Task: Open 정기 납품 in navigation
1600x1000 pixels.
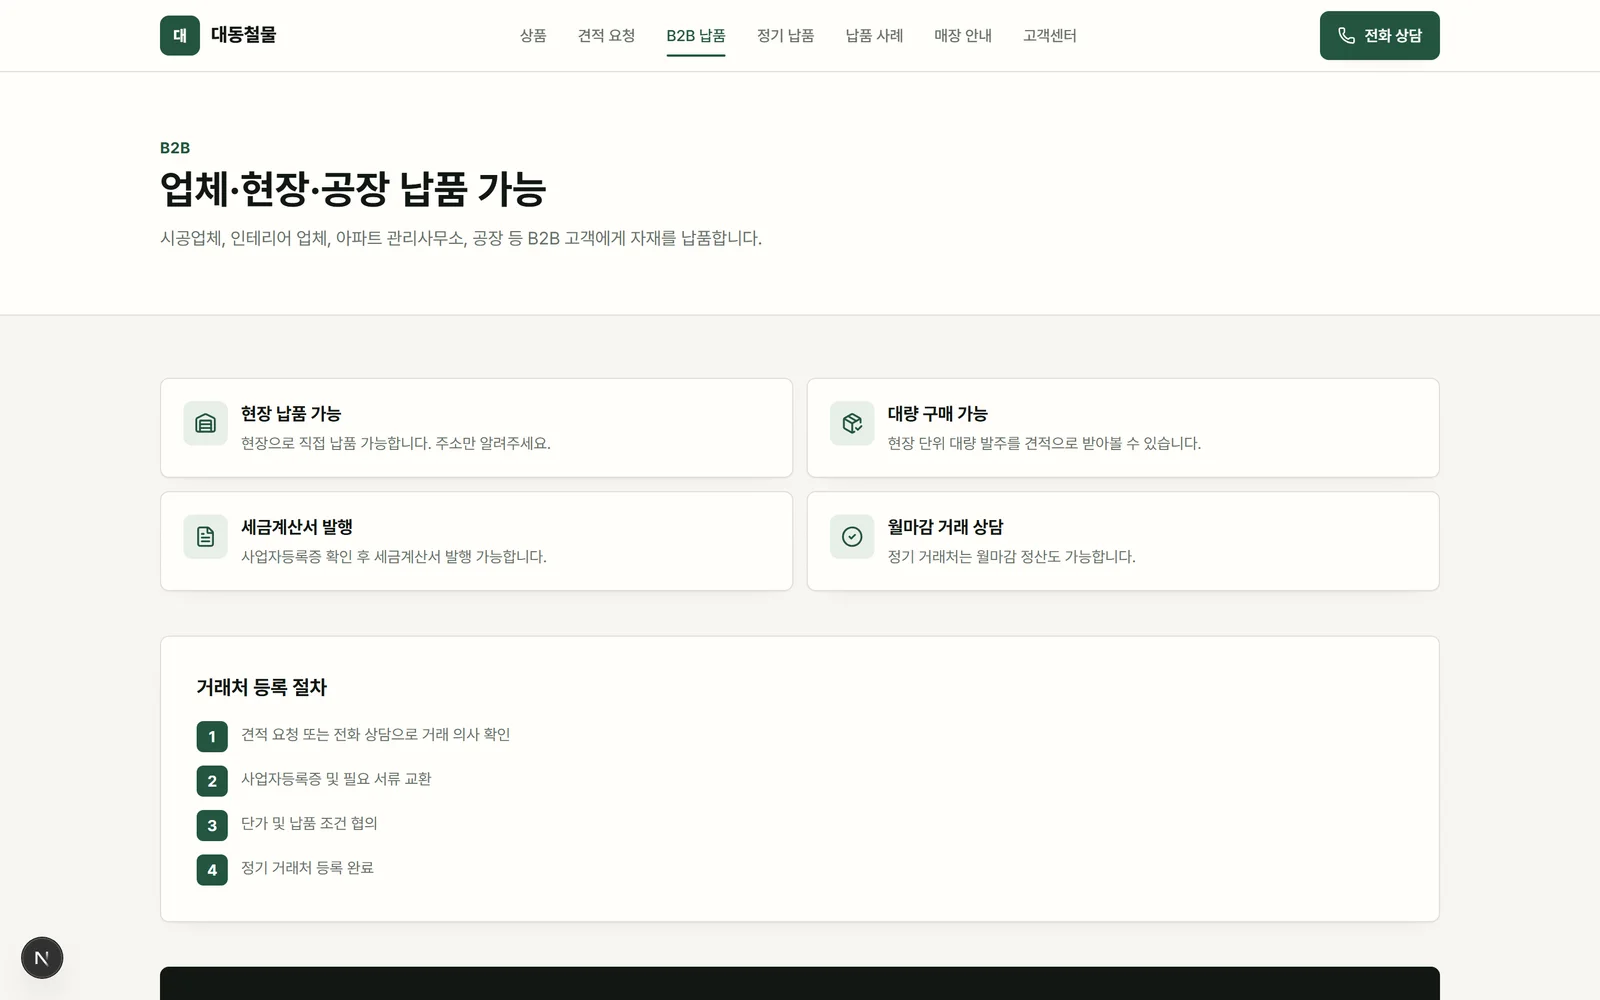Action: point(785,35)
